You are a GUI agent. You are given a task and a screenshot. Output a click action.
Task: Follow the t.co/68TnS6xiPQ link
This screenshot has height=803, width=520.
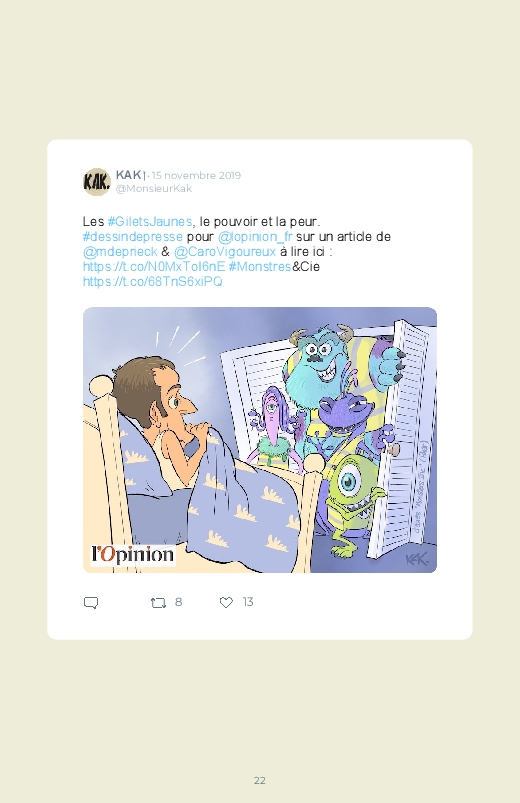(x=152, y=282)
